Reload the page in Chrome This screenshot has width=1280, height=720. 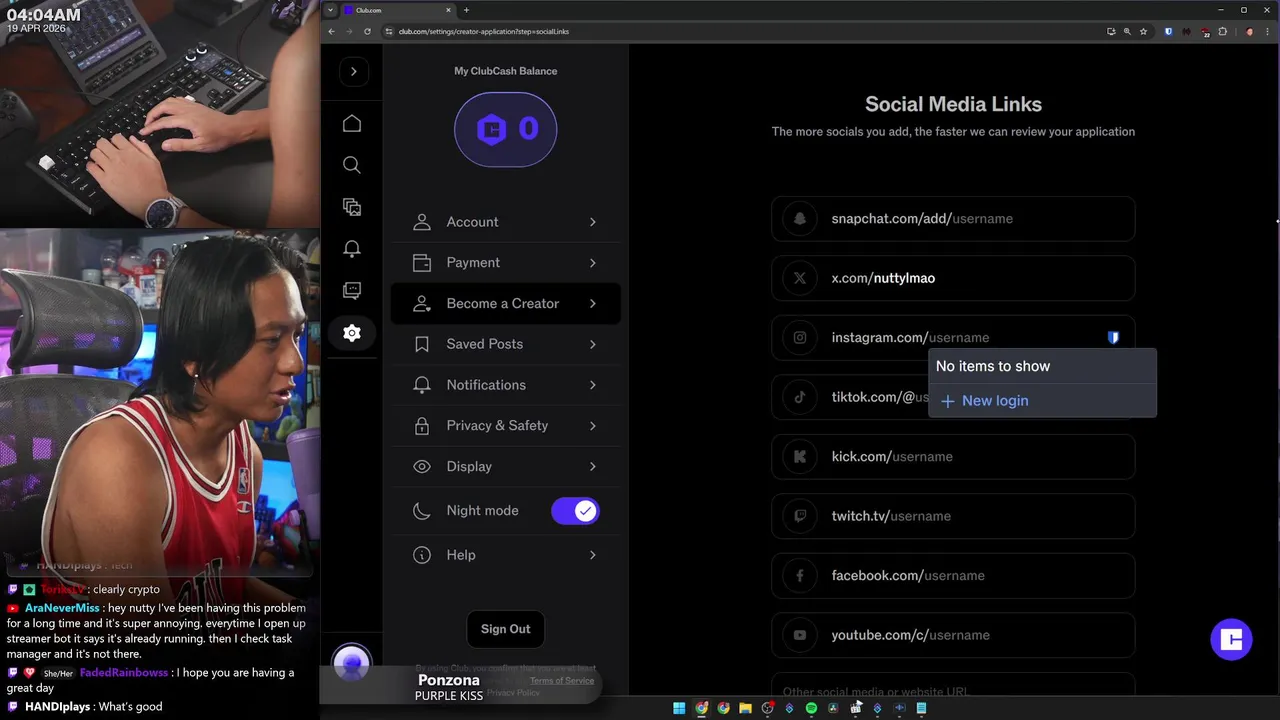[x=367, y=31]
